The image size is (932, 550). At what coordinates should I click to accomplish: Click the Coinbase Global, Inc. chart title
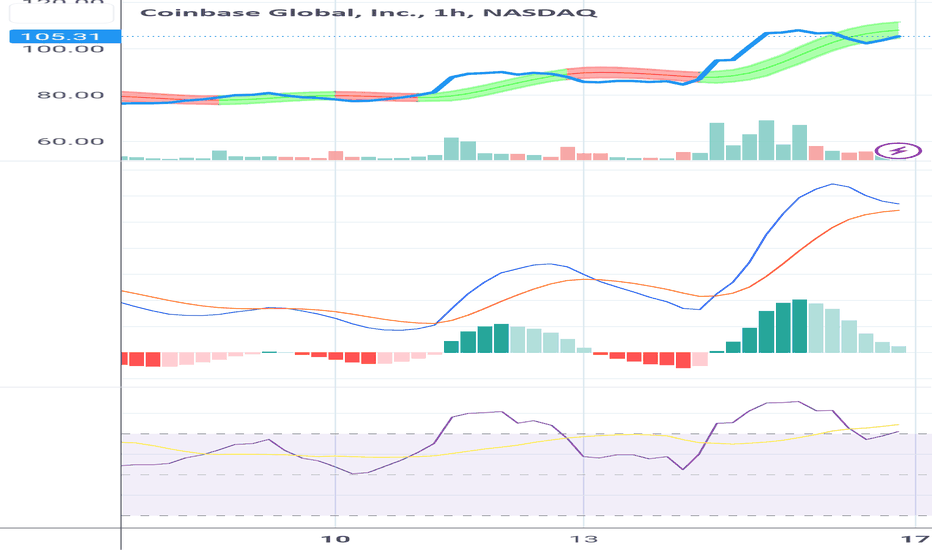pyautogui.click(x=368, y=12)
